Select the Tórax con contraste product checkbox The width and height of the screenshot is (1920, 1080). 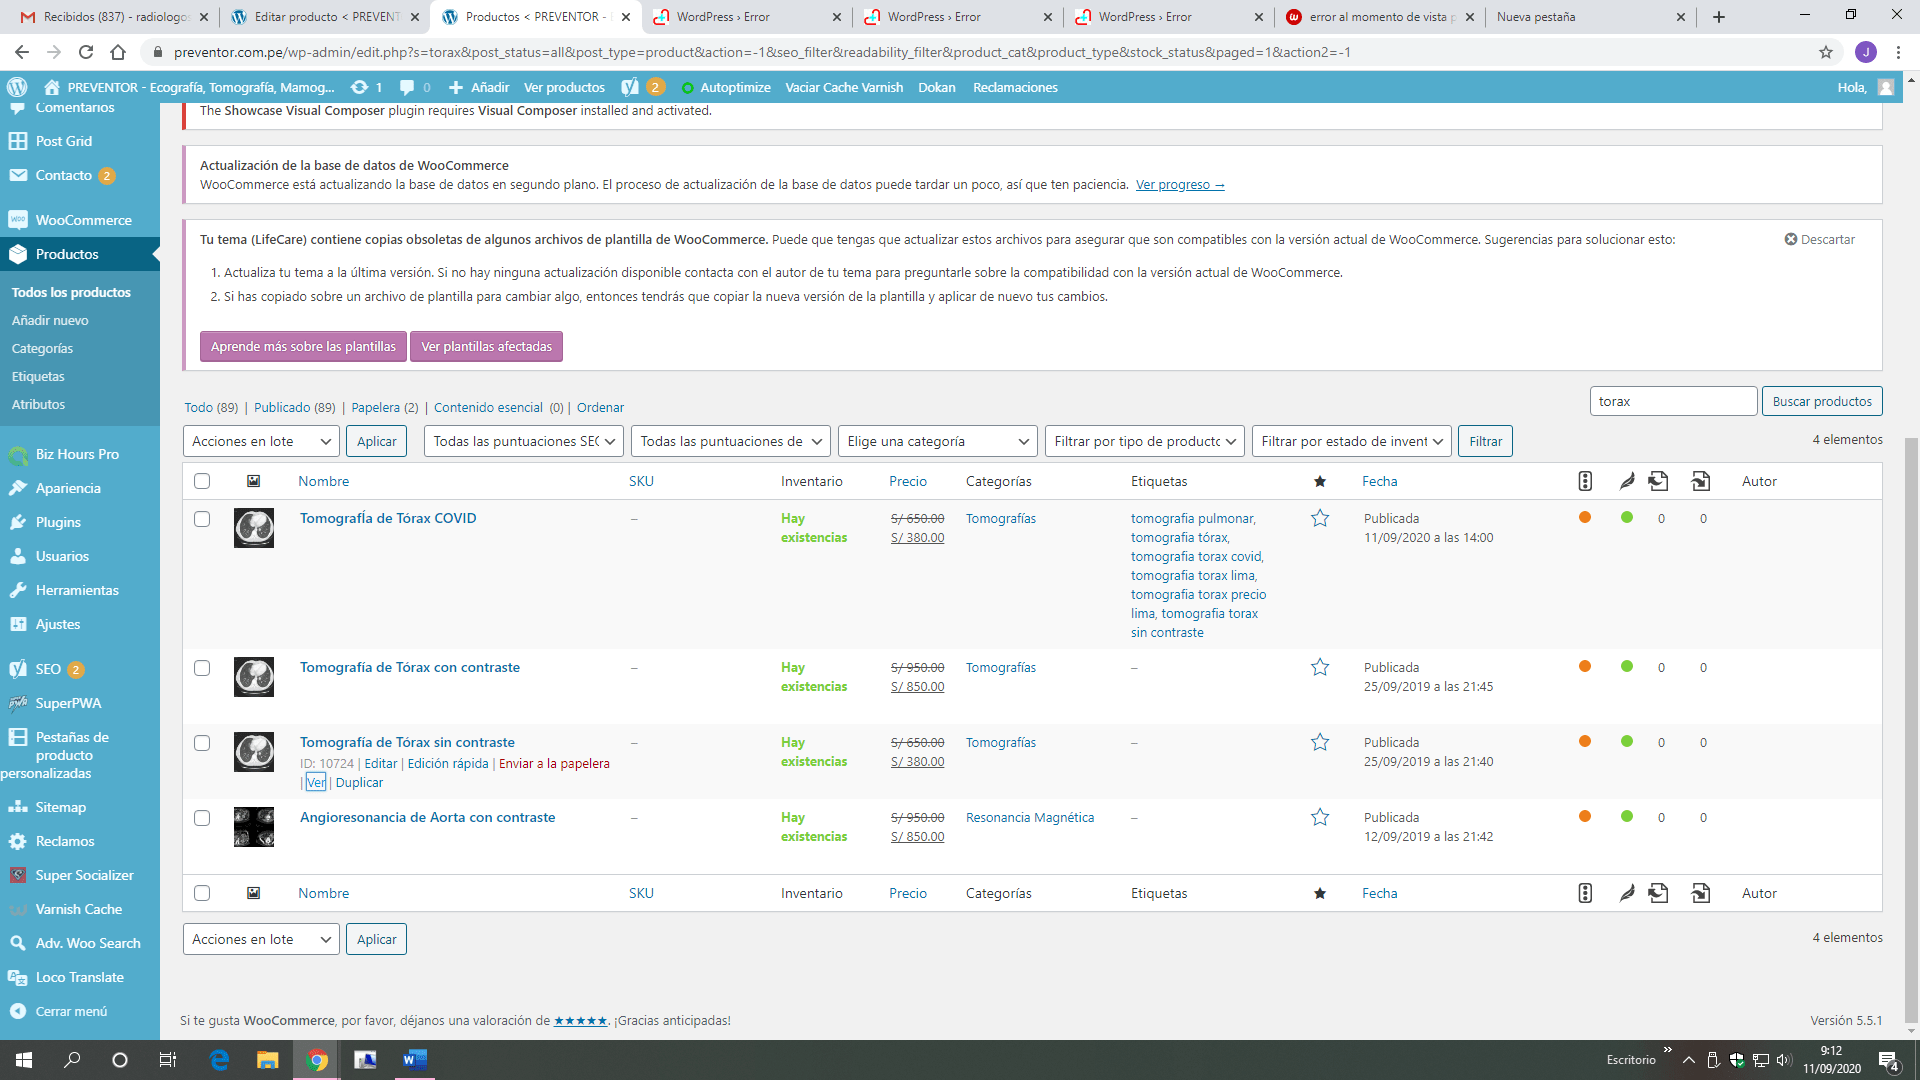(x=202, y=668)
